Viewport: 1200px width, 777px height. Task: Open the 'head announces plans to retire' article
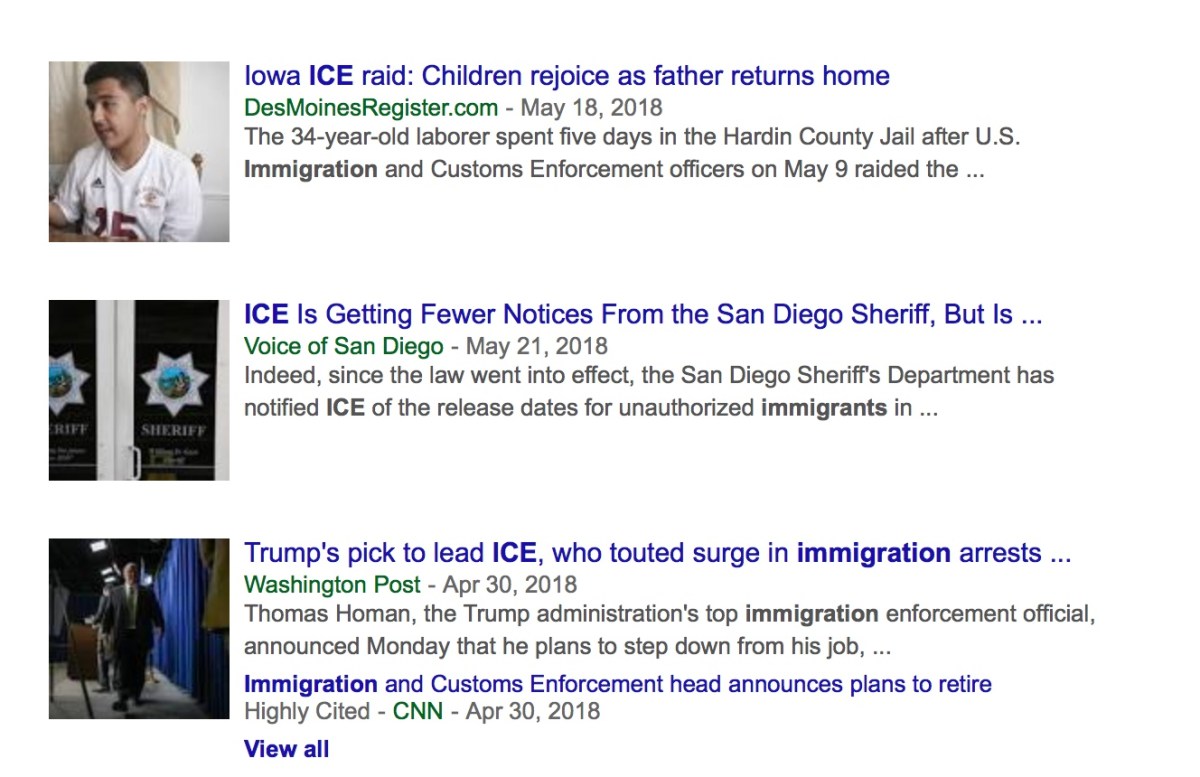tap(617, 685)
